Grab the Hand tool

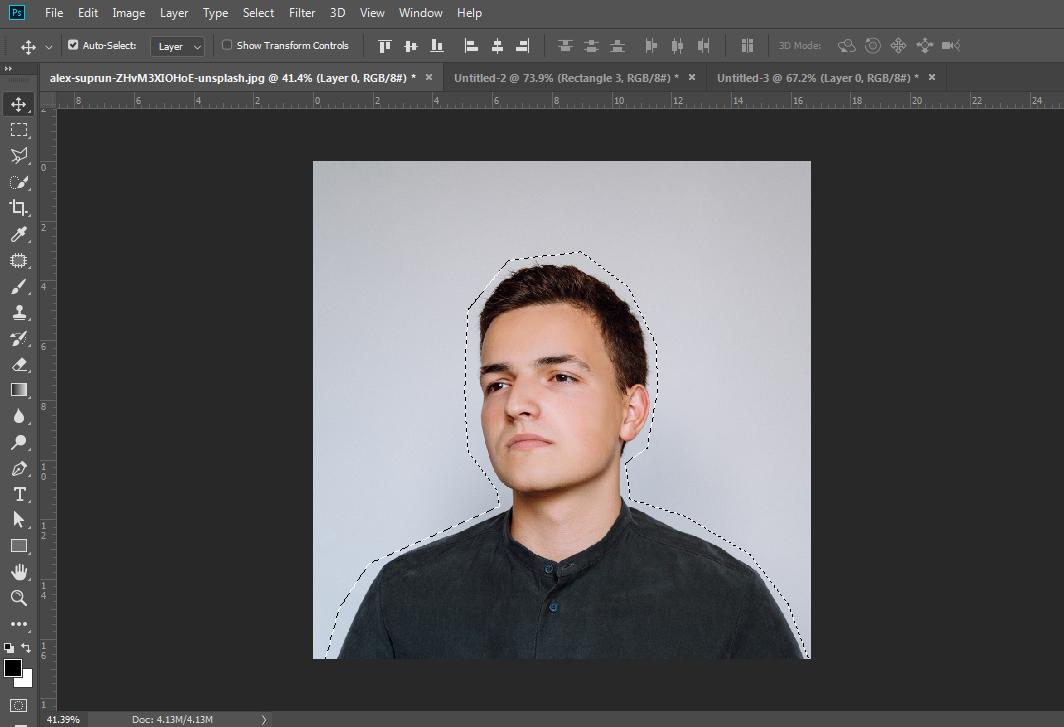[20, 572]
